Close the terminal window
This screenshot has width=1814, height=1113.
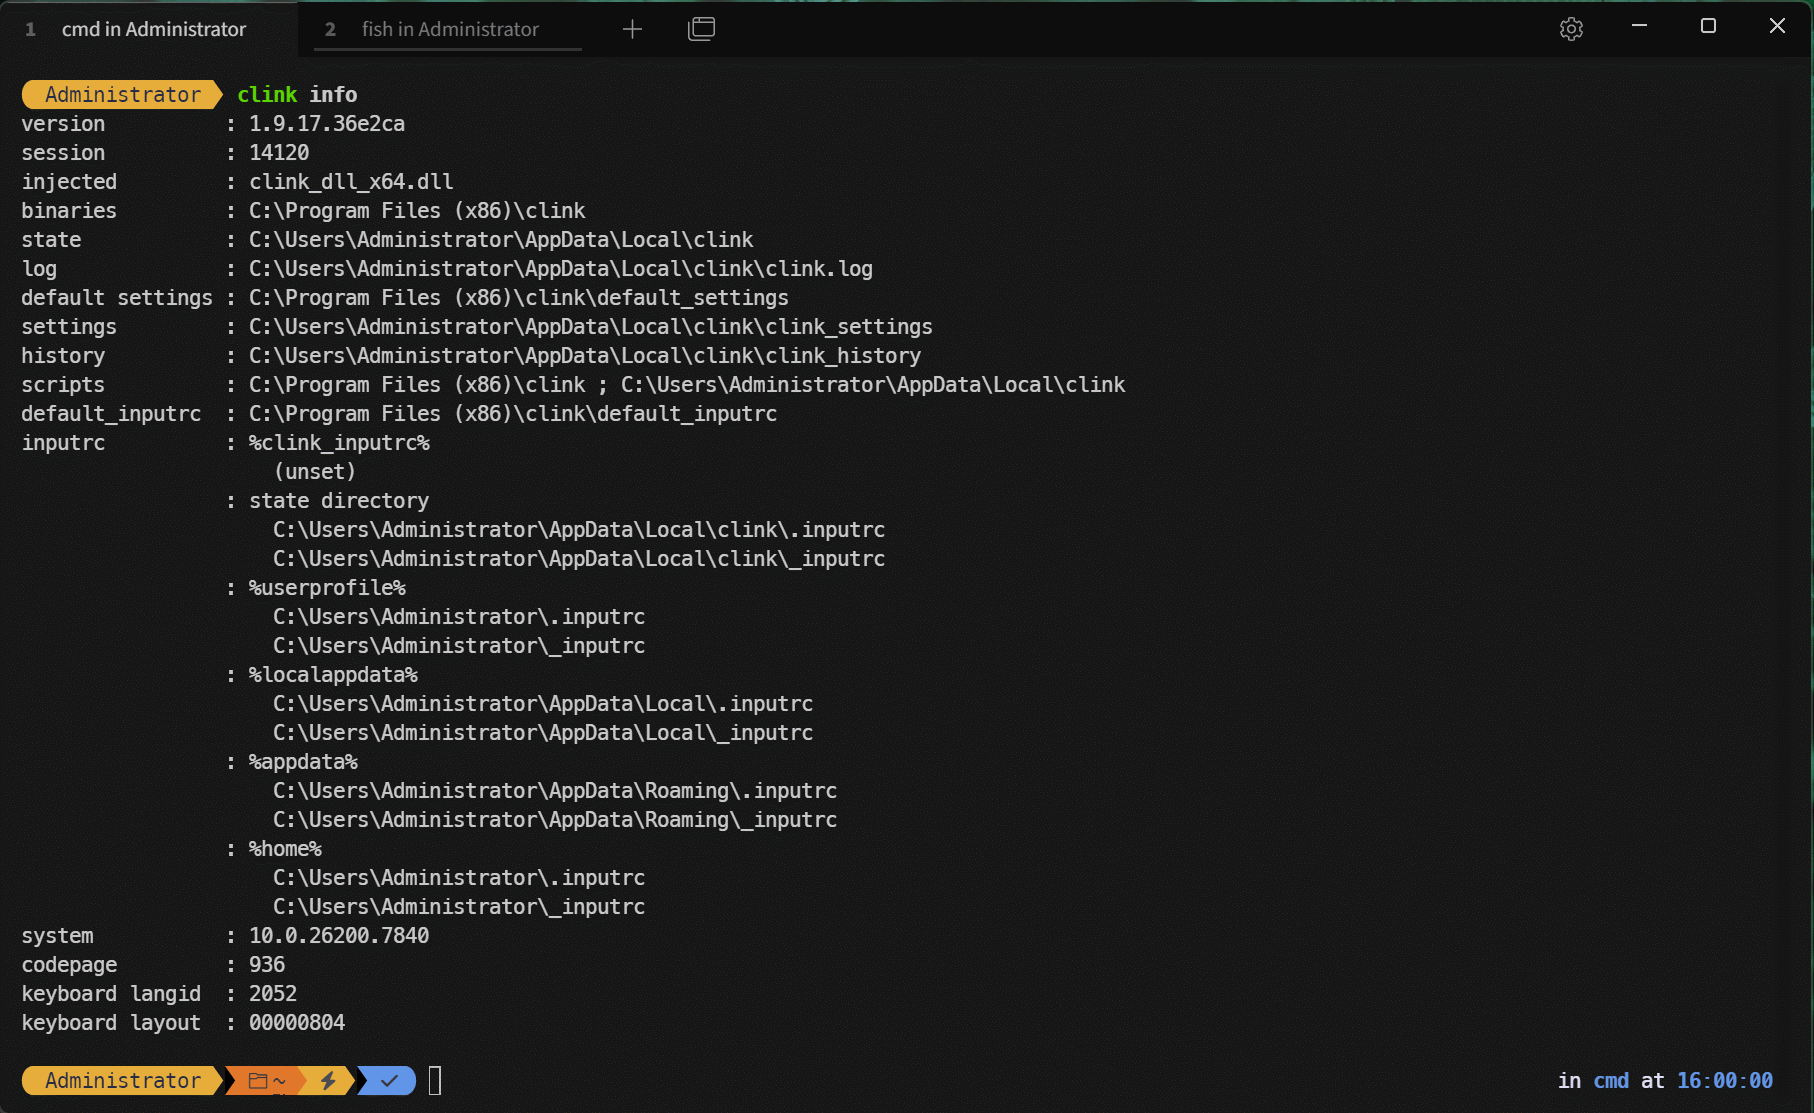(x=1777, y=26)
